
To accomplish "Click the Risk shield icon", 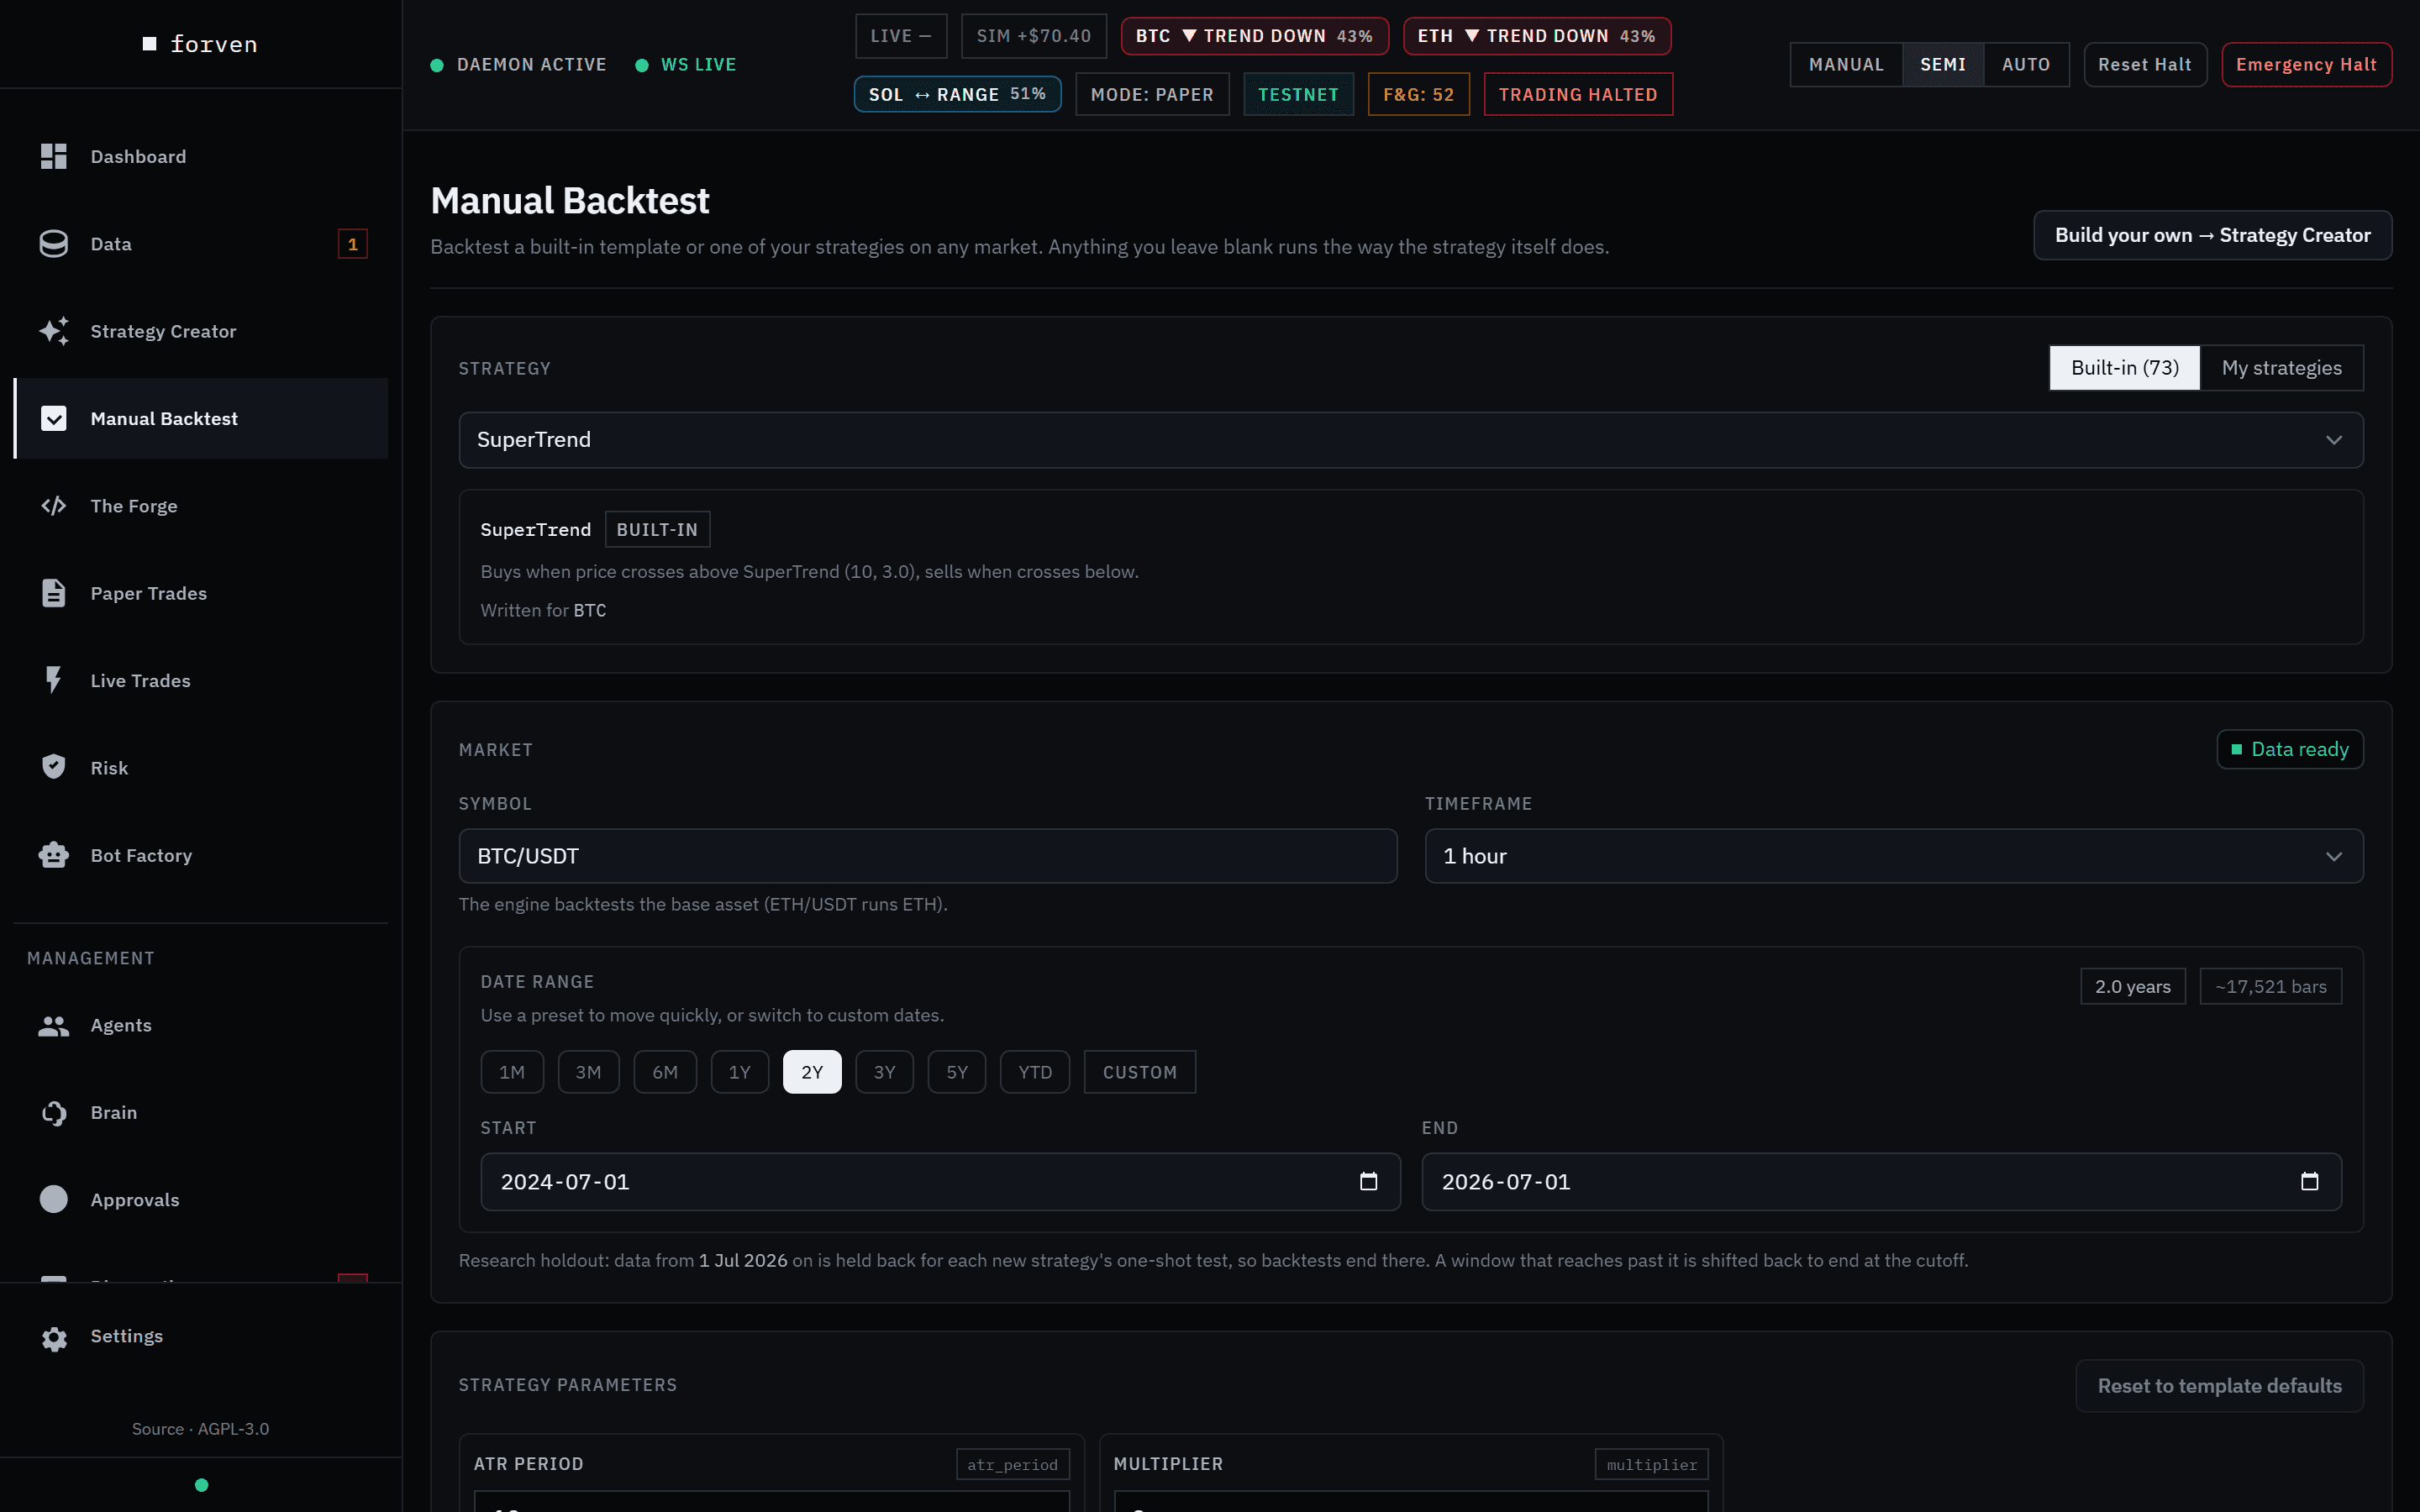I will (x=53, y=767).
